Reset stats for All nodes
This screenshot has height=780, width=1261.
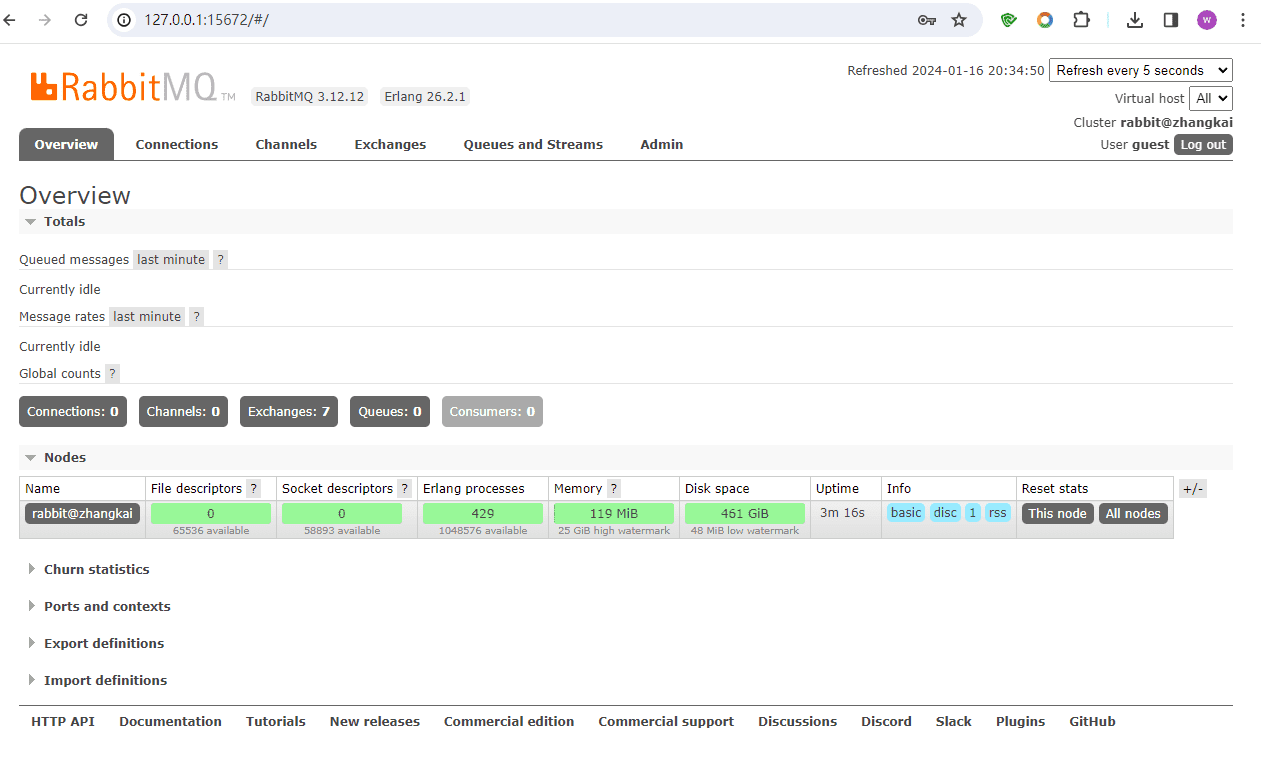1133,513
